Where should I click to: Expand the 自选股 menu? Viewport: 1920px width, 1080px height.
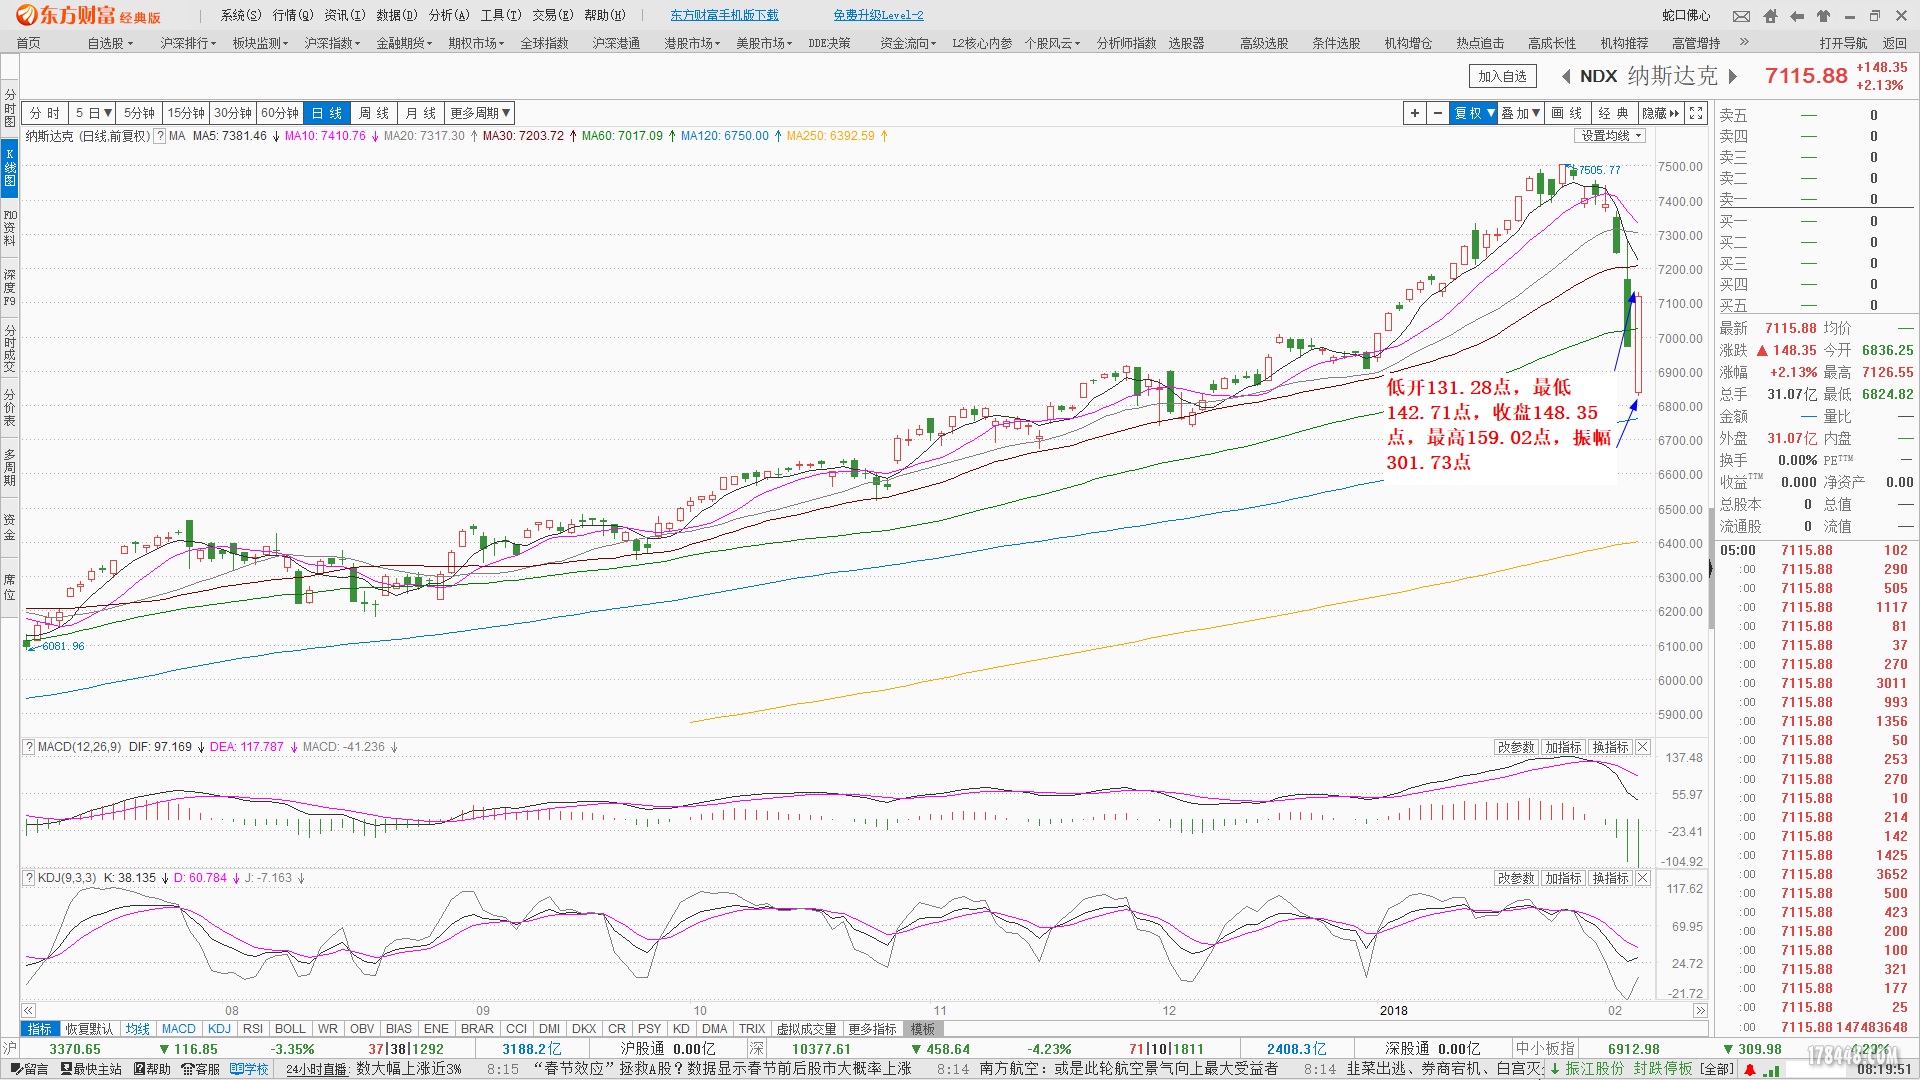[109, 43]
